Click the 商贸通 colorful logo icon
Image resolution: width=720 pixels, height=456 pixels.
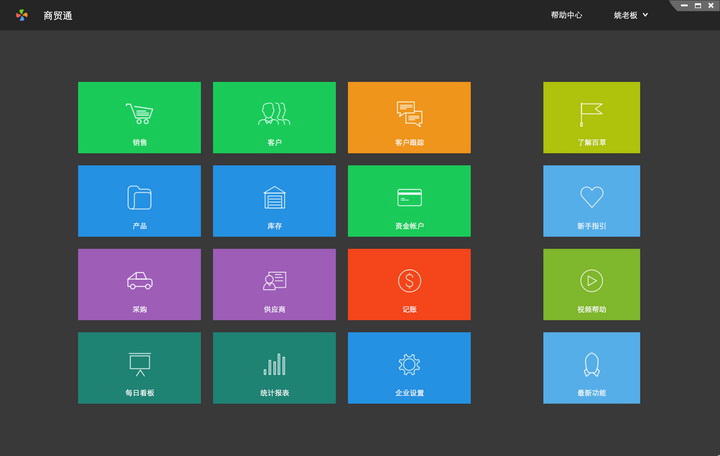(x=22, y=15)
